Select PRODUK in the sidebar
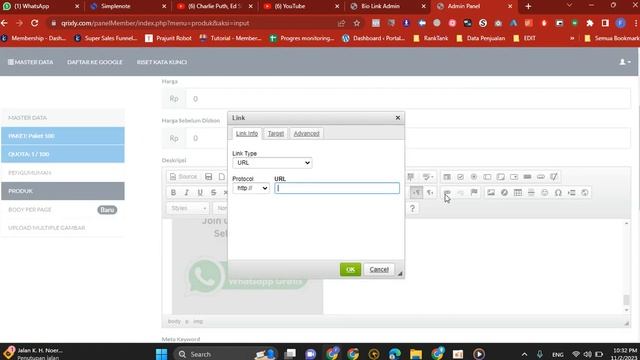 tap(63, 191)
